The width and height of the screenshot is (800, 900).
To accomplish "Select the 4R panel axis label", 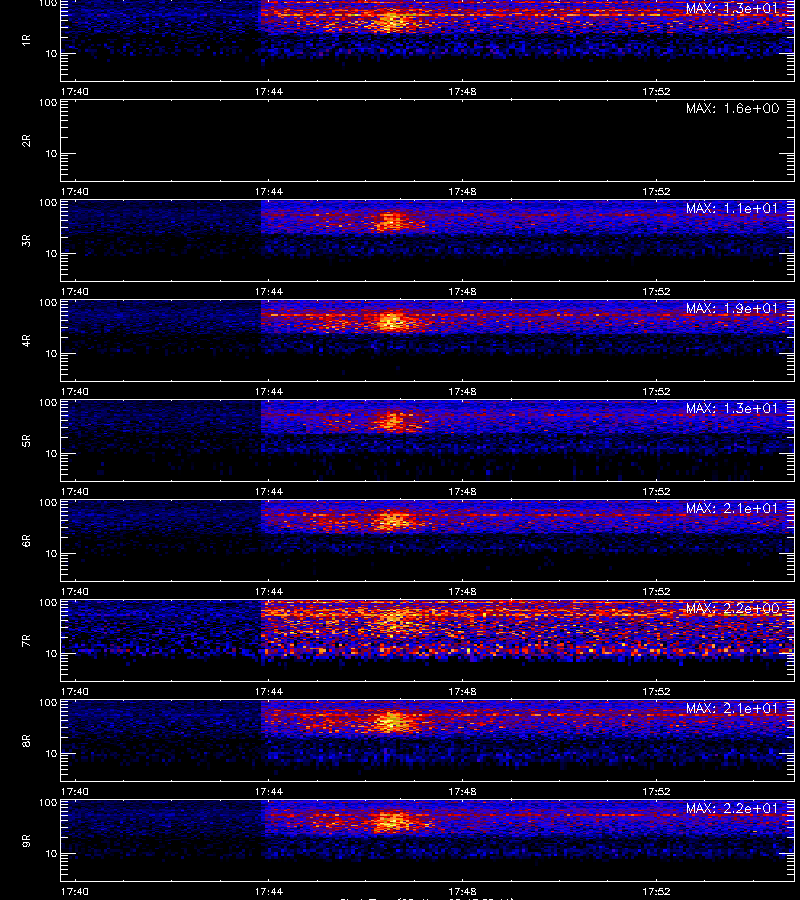I will (26, 340).
